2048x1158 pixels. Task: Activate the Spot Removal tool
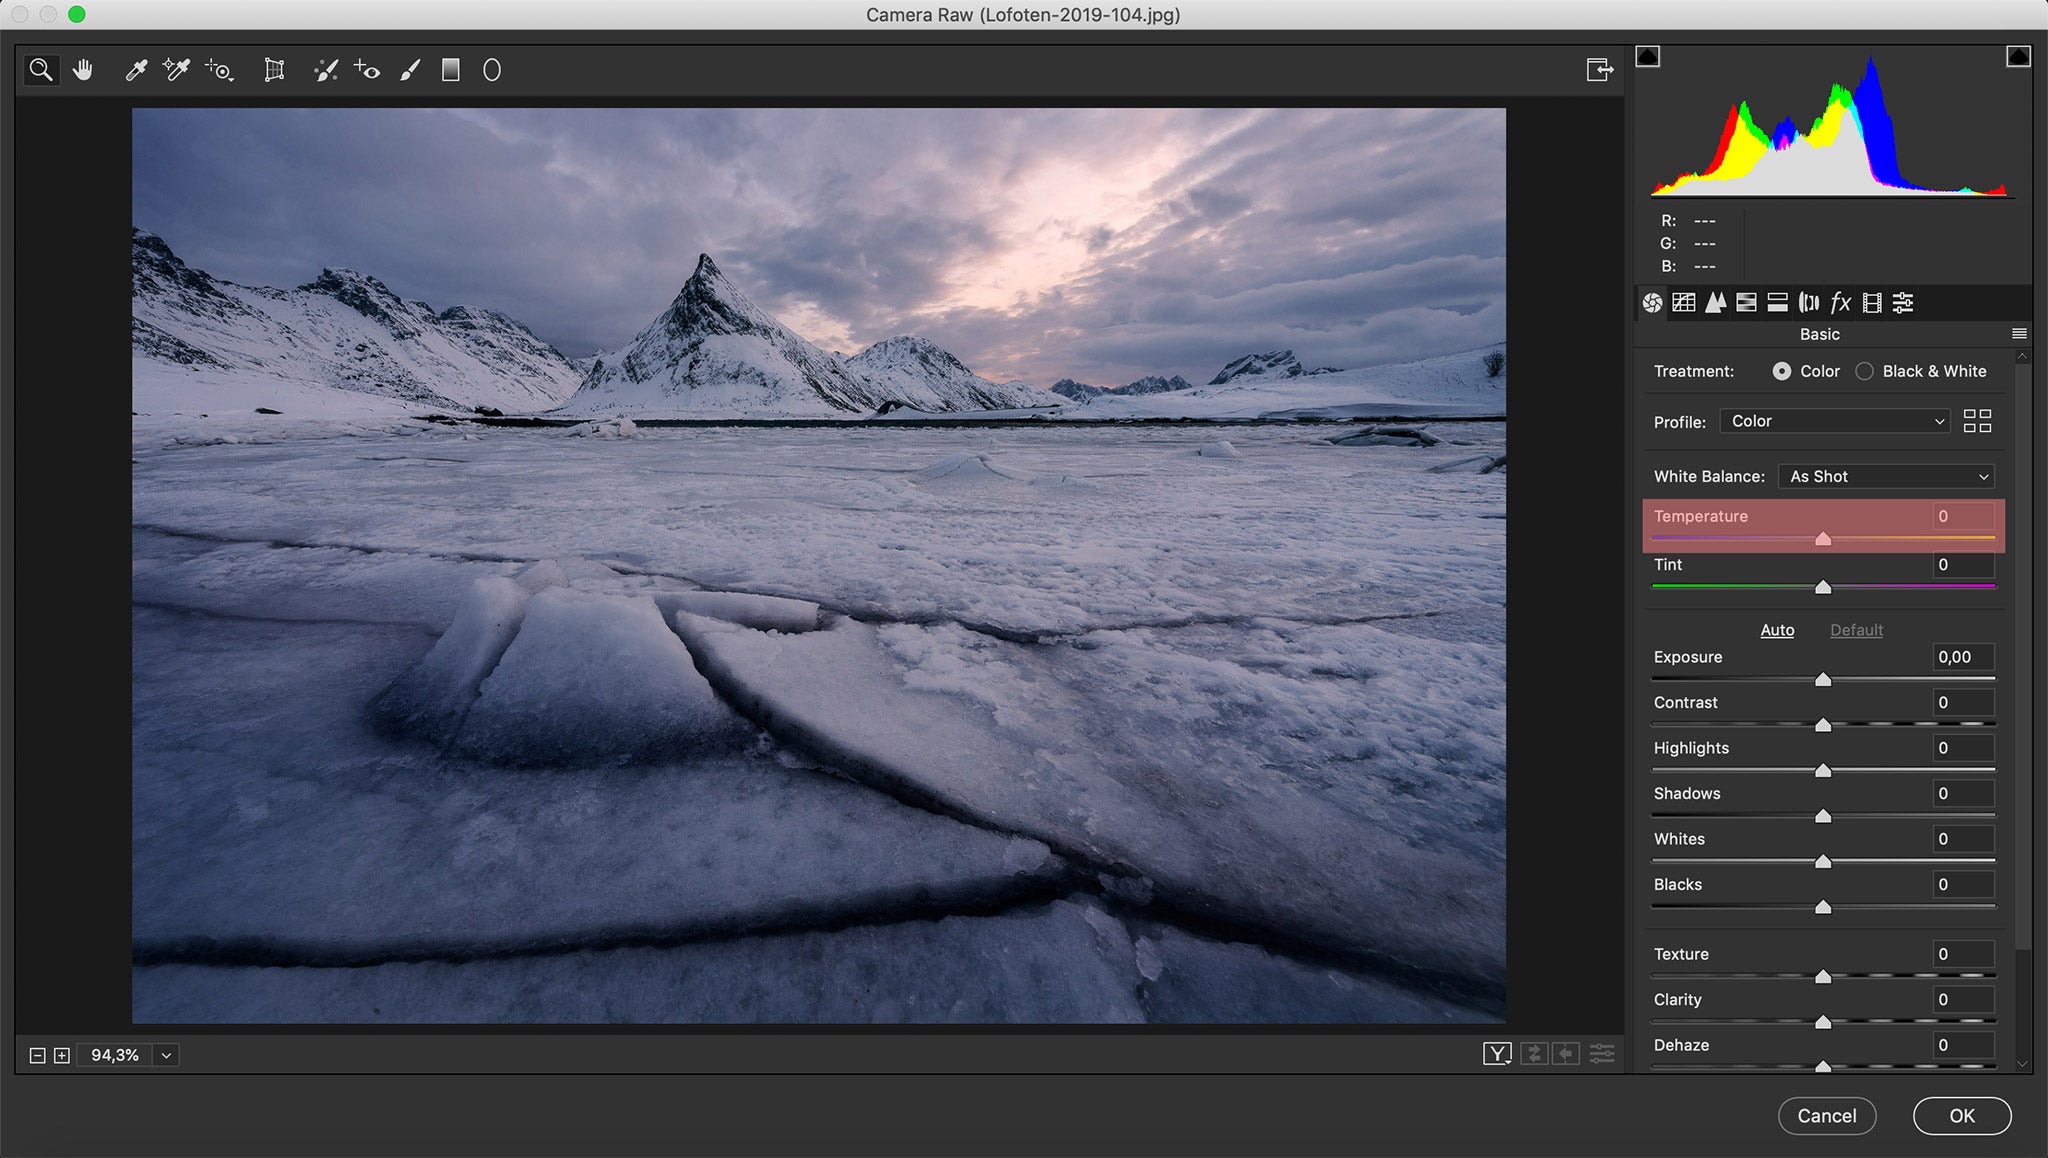tap(327, 69)
